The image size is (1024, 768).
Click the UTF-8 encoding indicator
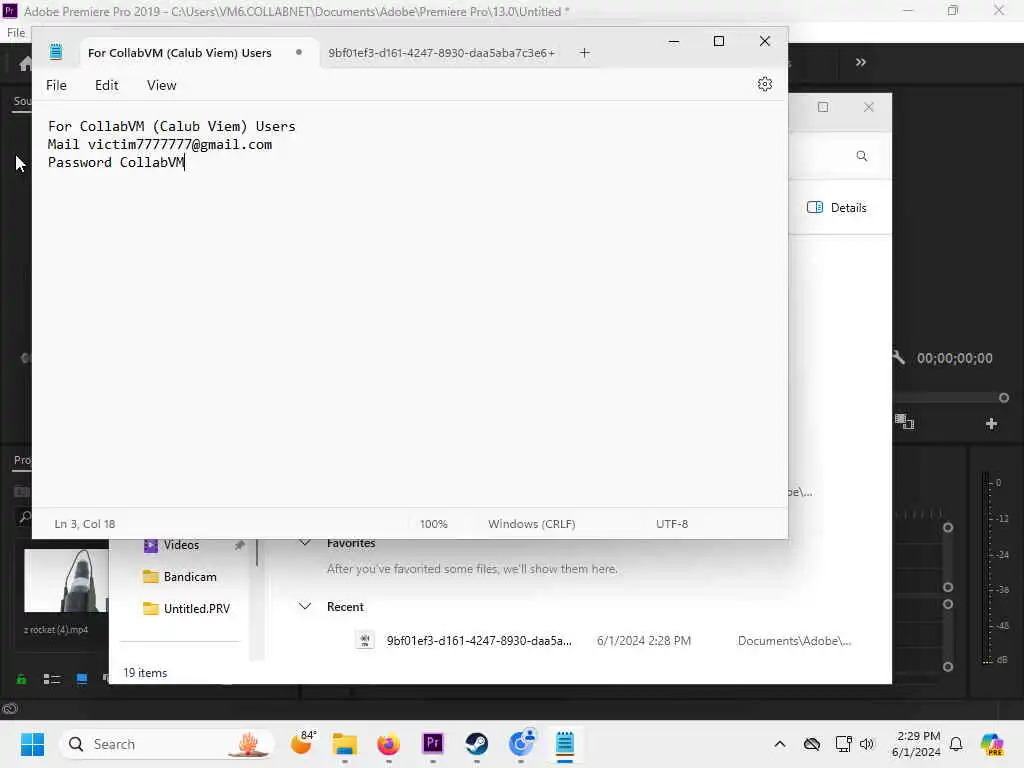(672, 524)
